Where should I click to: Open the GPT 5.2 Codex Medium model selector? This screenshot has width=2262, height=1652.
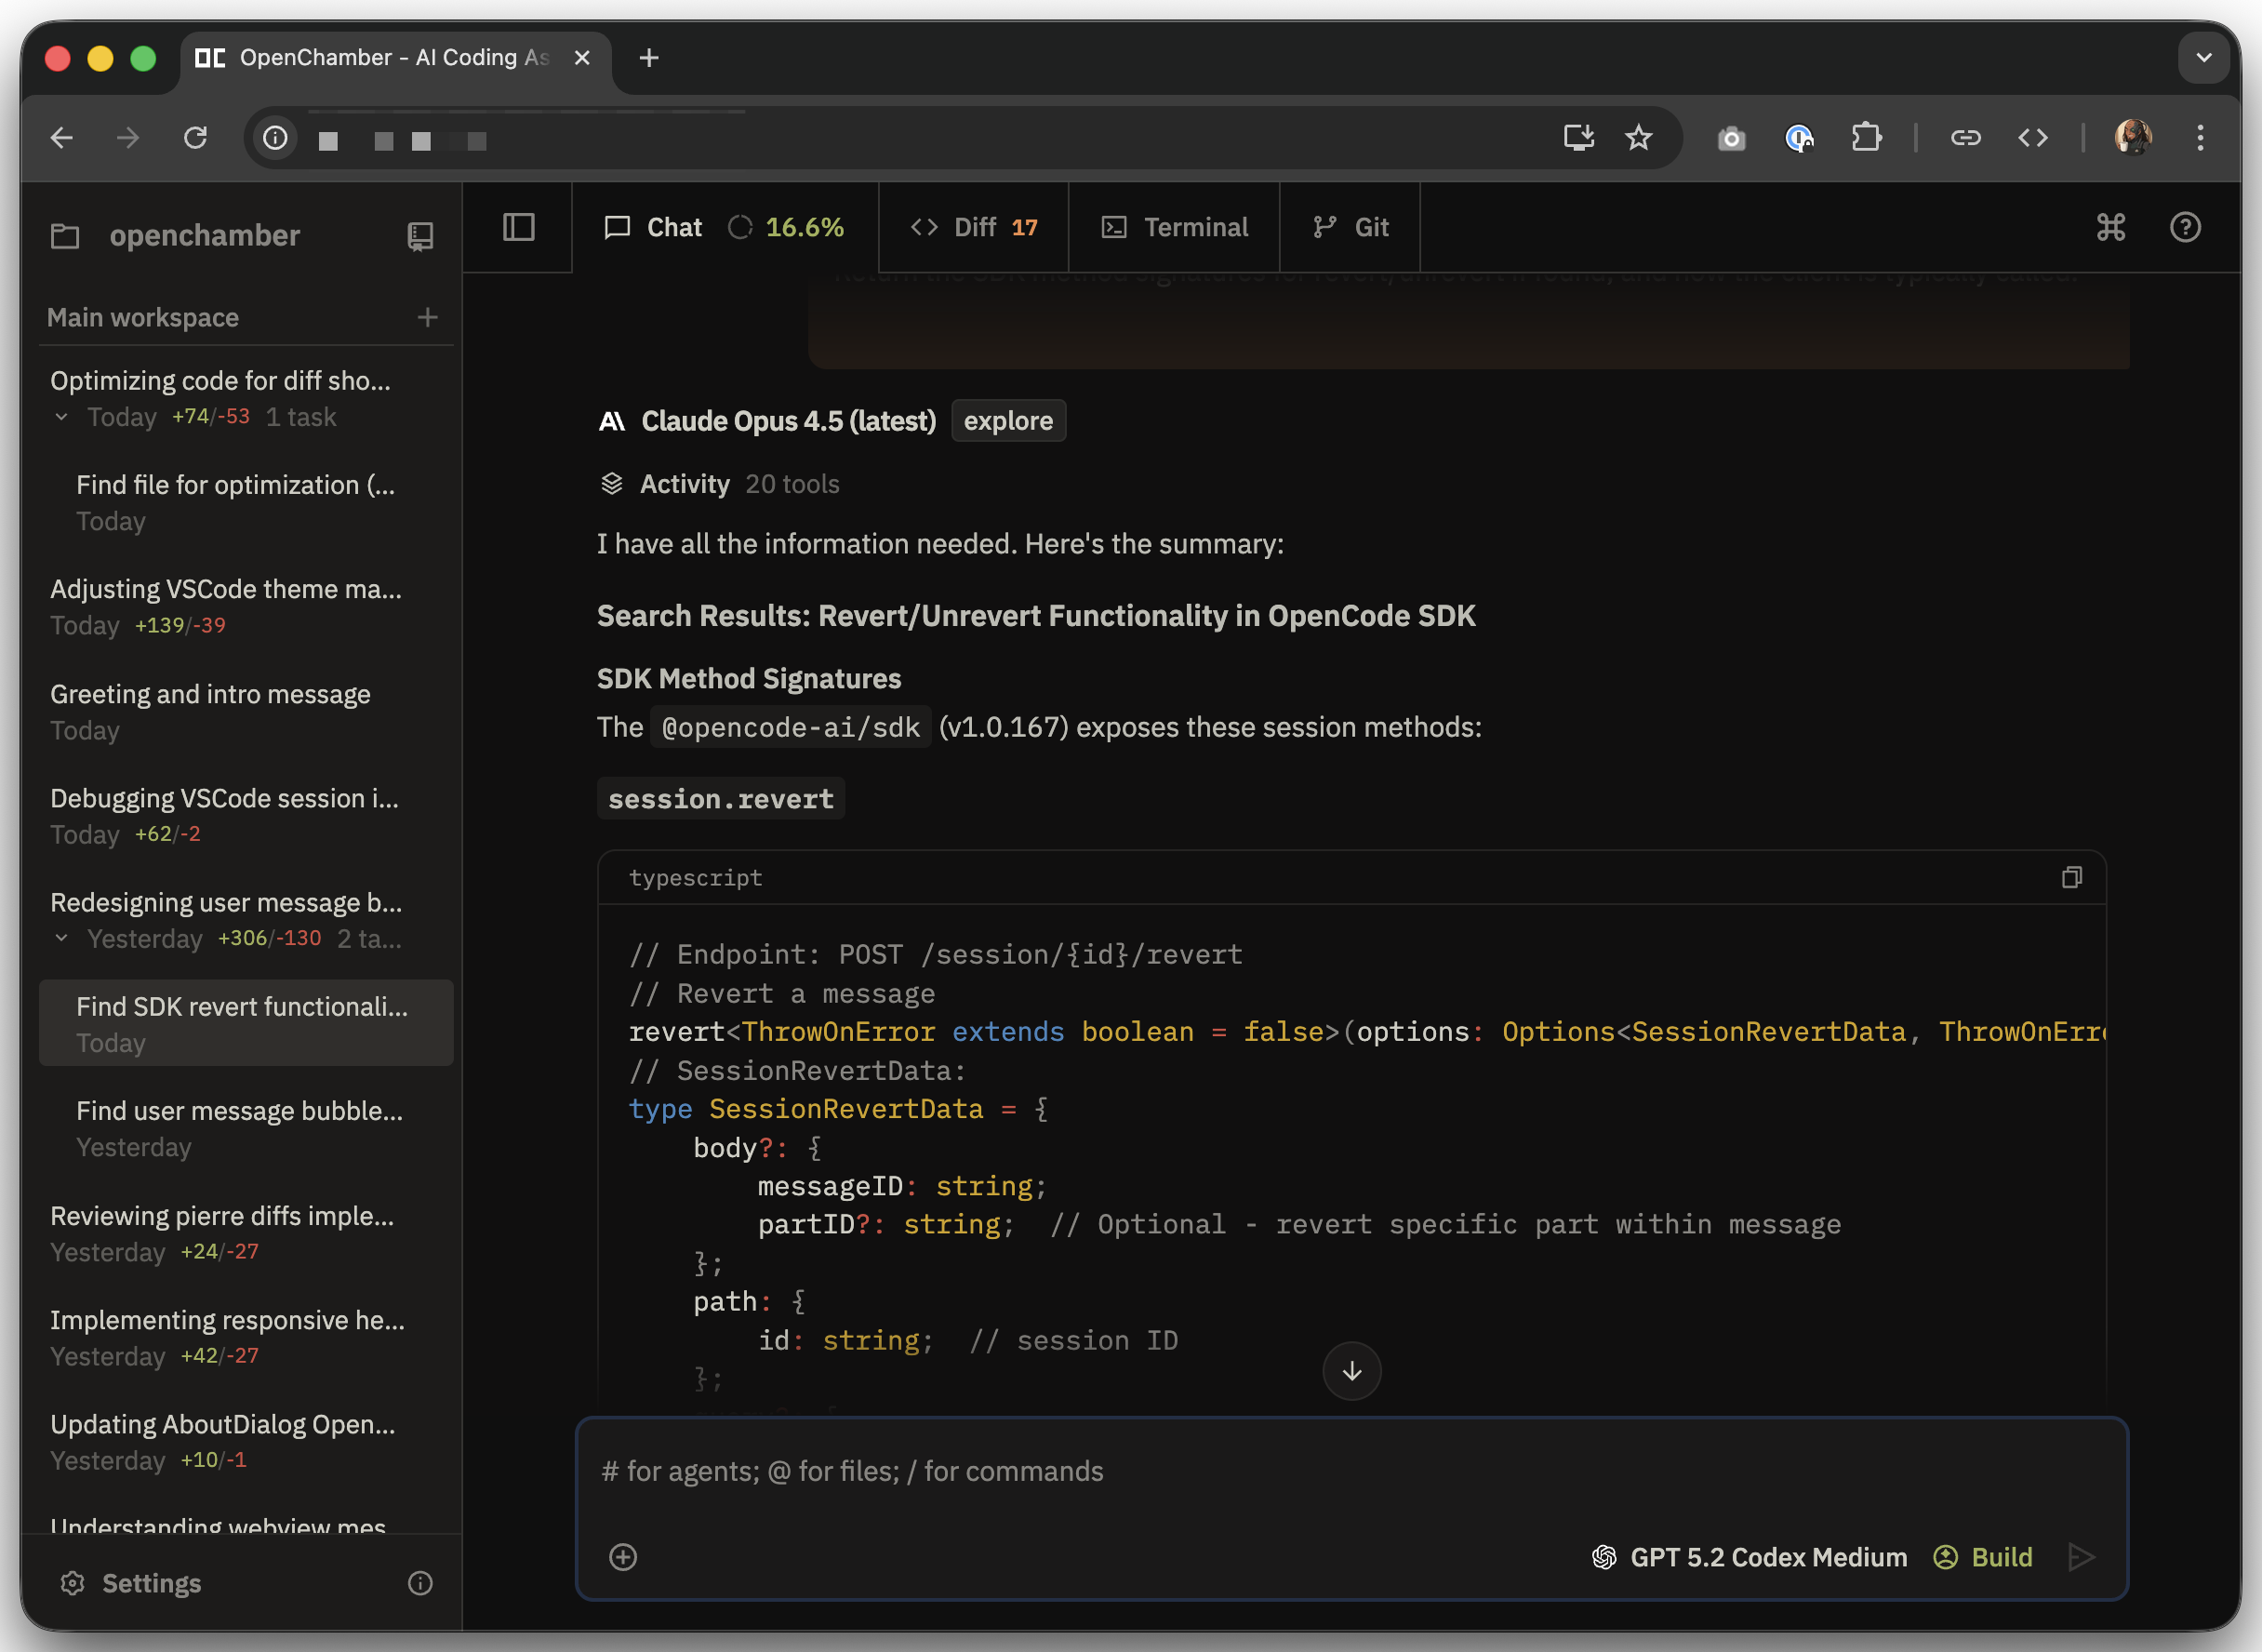[1749, 1557]
